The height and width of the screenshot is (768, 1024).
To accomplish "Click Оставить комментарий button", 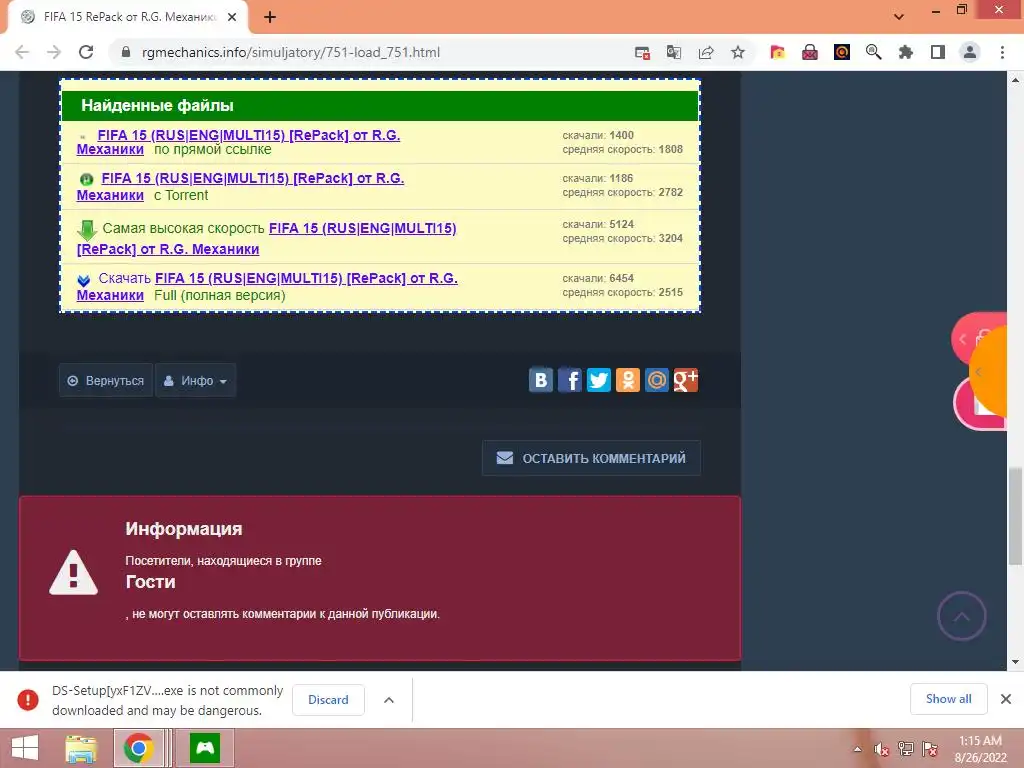I will [591, 458].
